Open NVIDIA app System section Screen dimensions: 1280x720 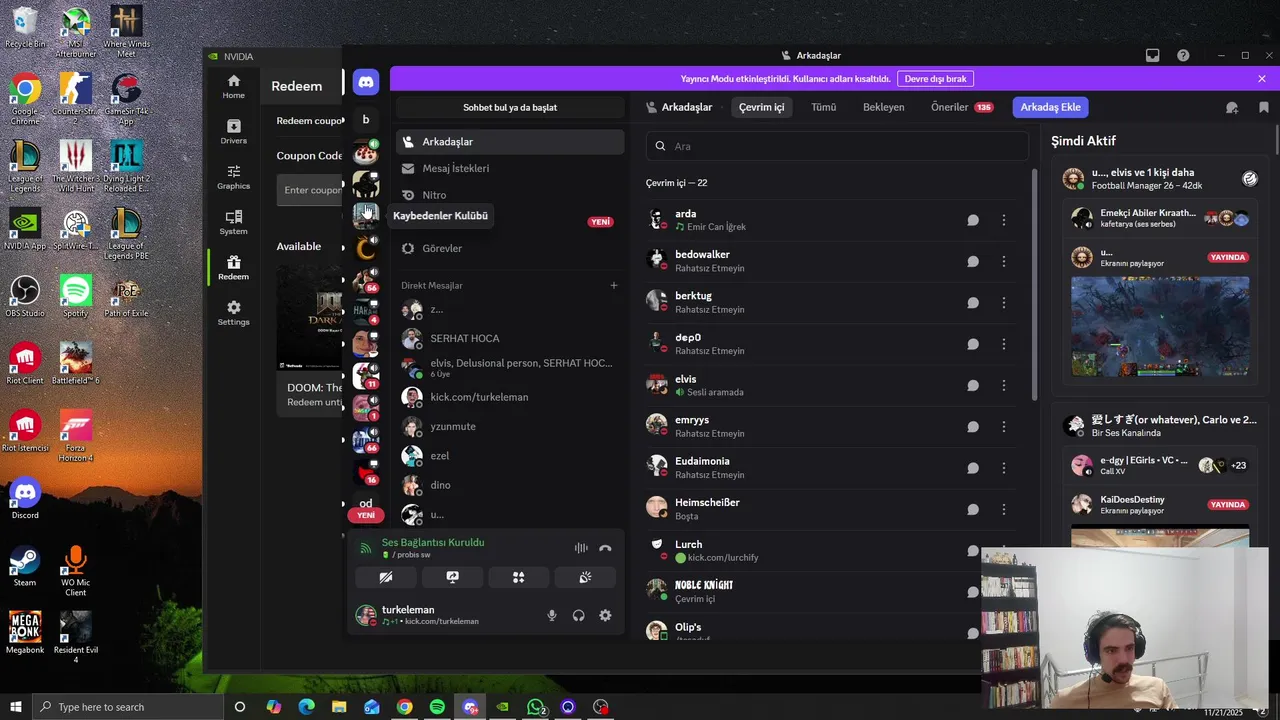(233, 222)
